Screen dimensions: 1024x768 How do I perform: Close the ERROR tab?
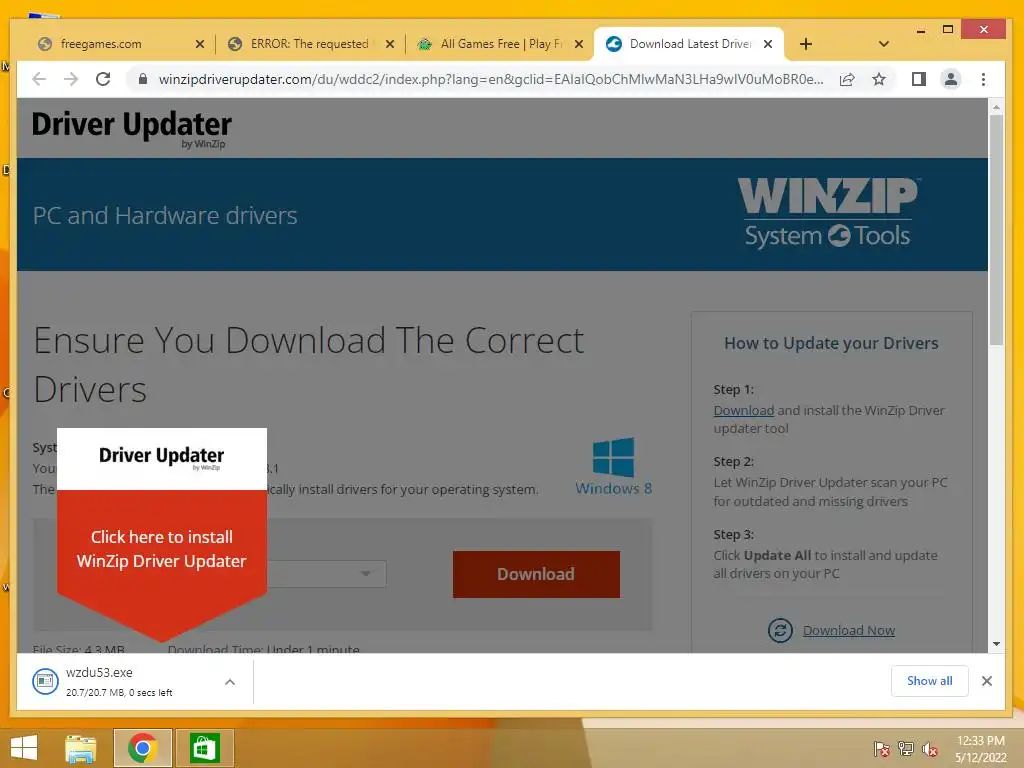tap(390, 44)
